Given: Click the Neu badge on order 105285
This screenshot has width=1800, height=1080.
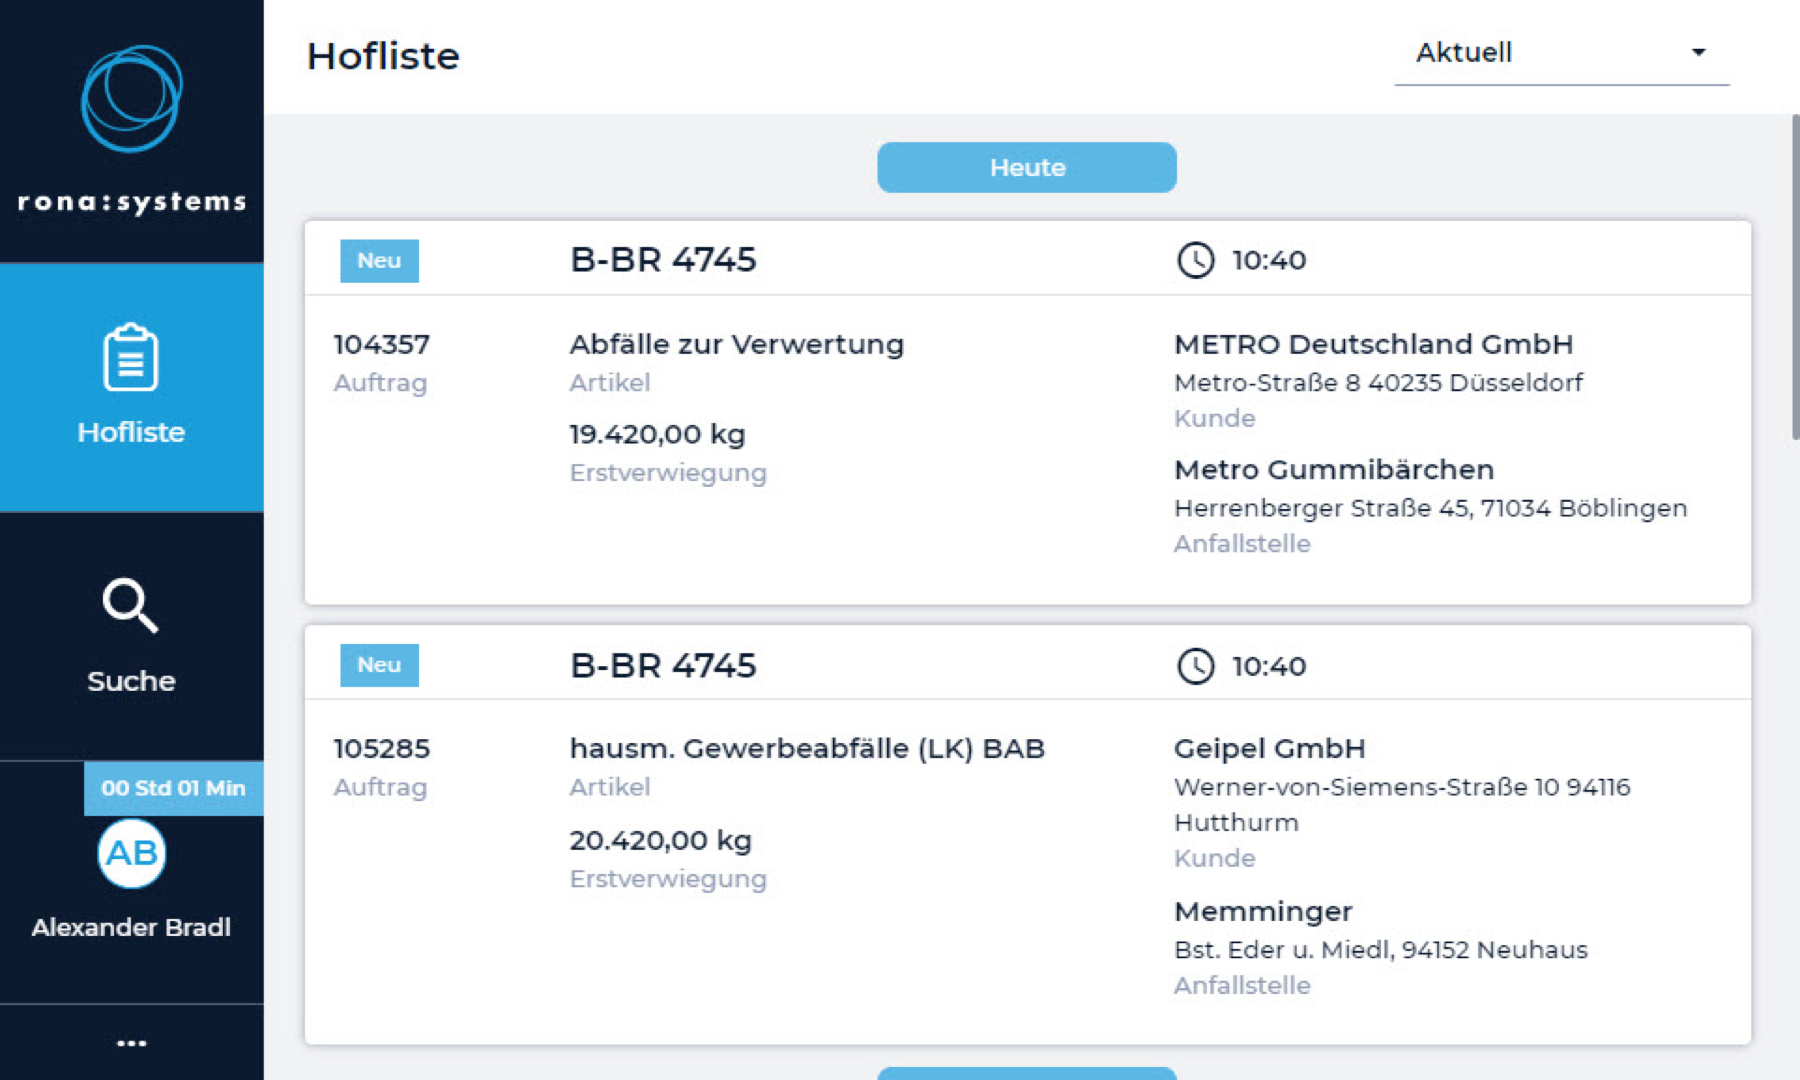Looking at the screenshot, I should coord(379,665).
